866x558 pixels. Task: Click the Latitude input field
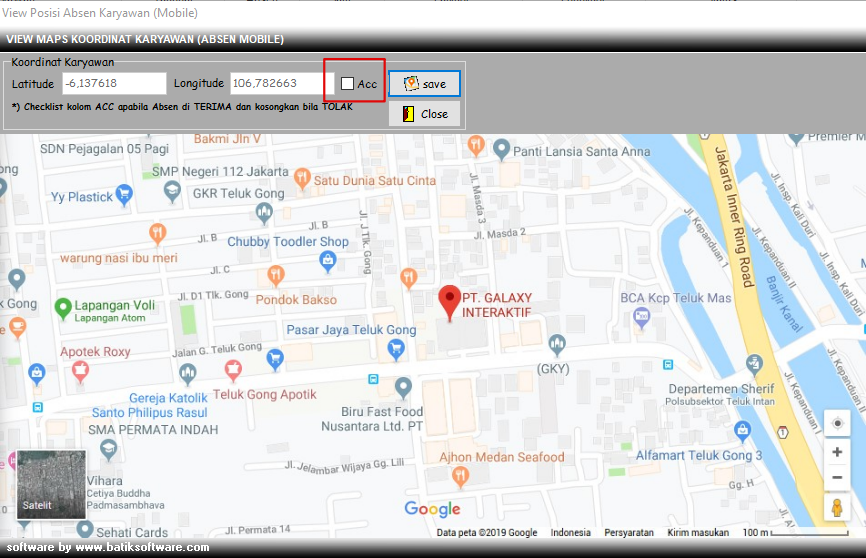(113, 84)
